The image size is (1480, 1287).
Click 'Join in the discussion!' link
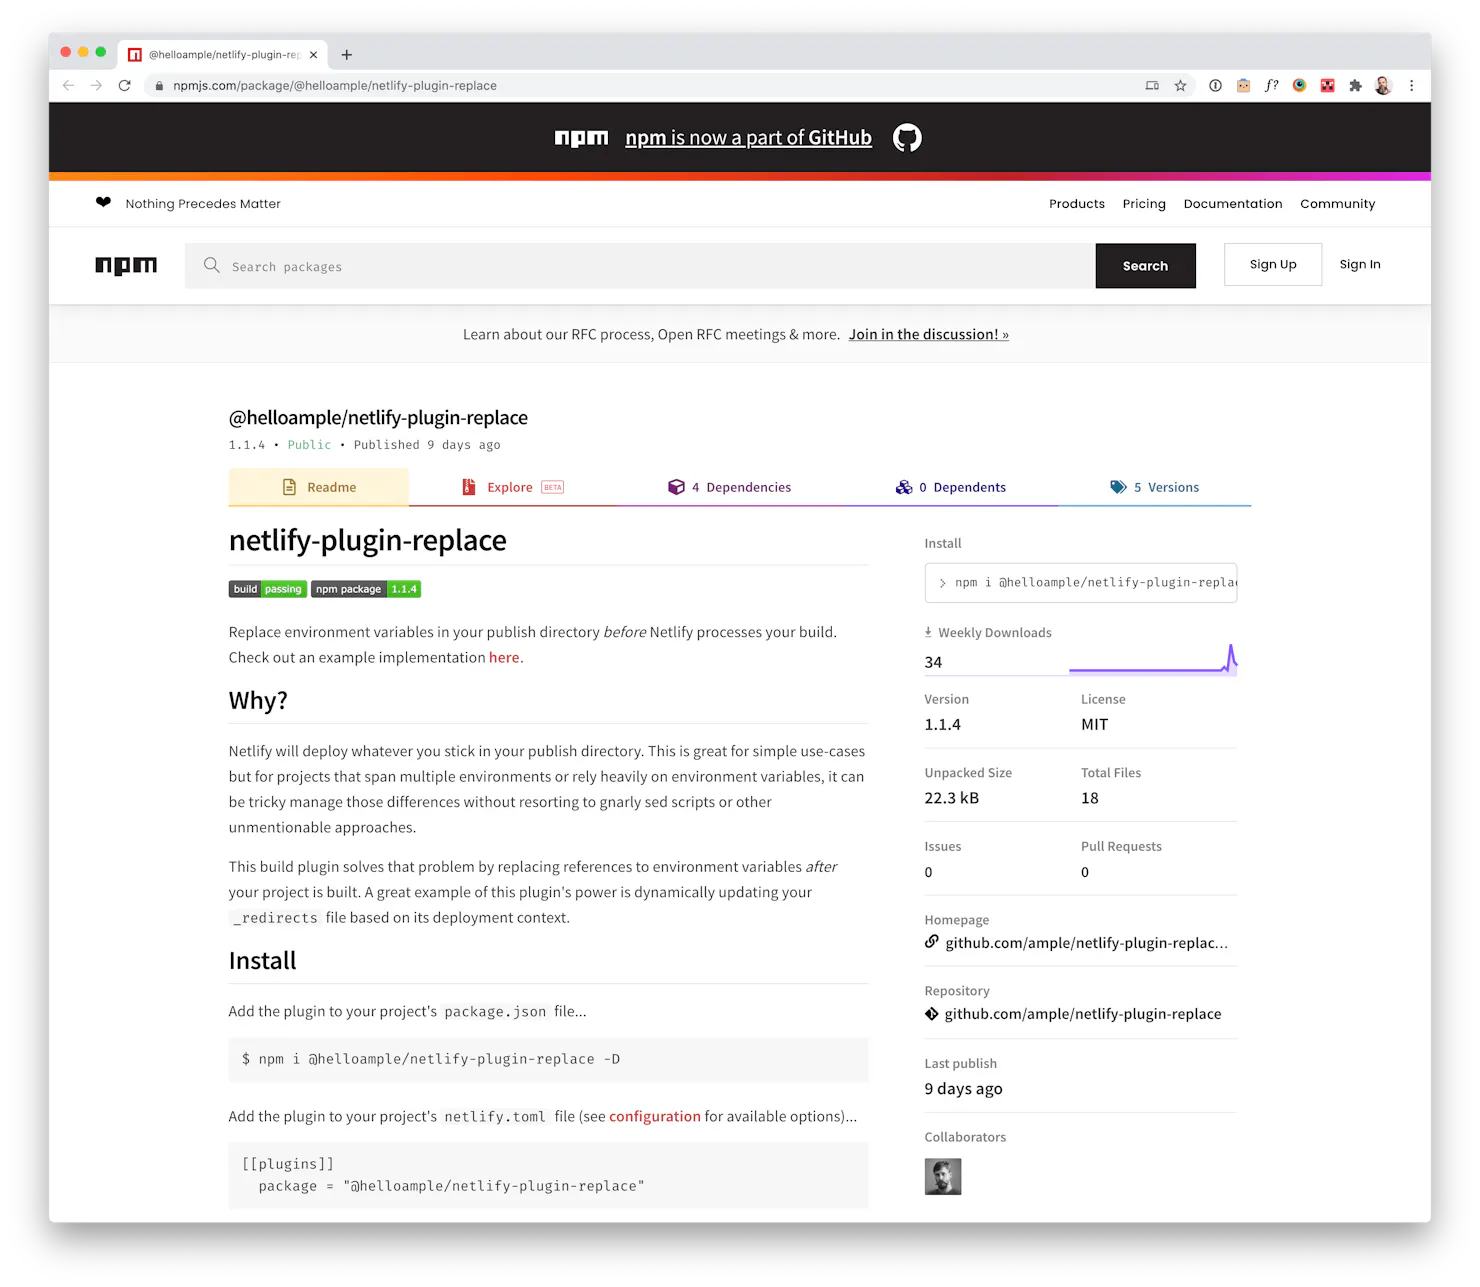click(929, 335)
